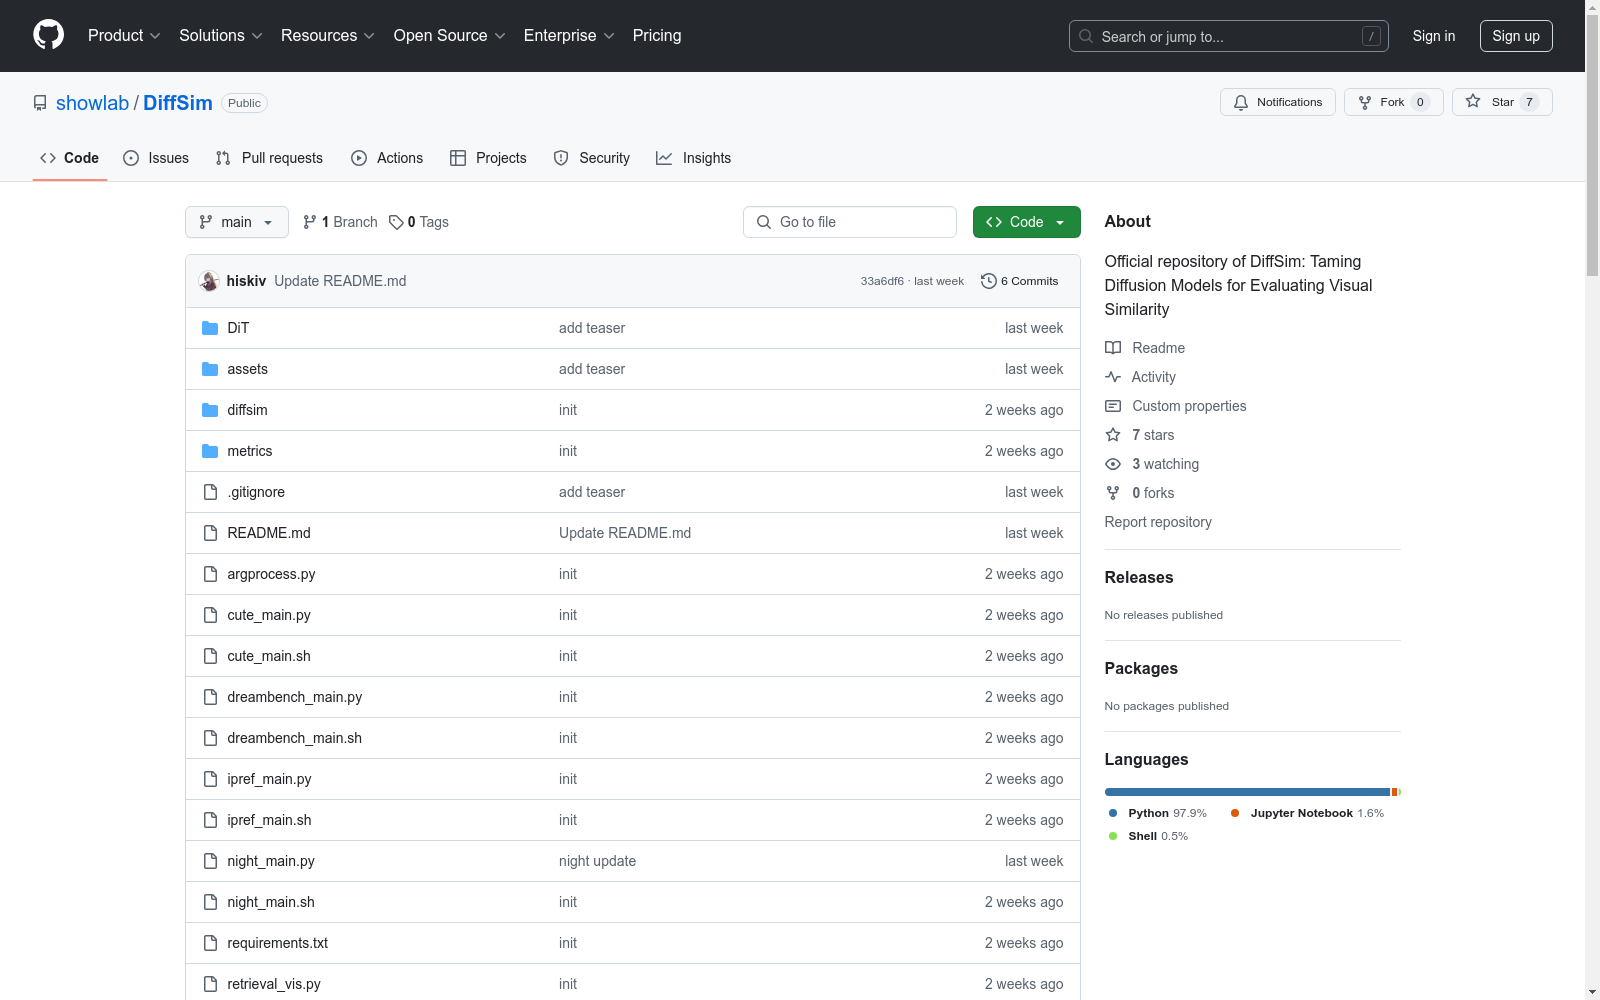
Task: Click the repository icon beside showlab
Action: [x=40, y=103]
